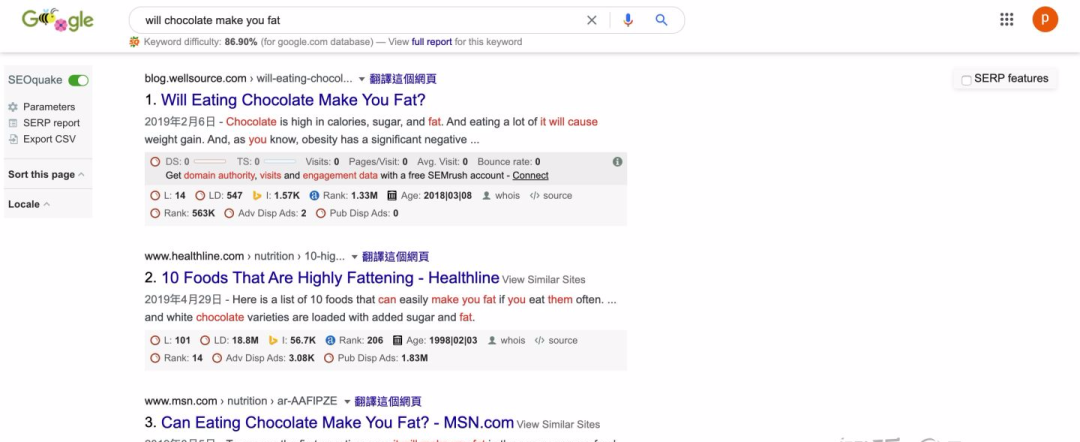Click the info icon in SEMrush bar
Viewport: 1080px width, 442px height.
(617, 162)
